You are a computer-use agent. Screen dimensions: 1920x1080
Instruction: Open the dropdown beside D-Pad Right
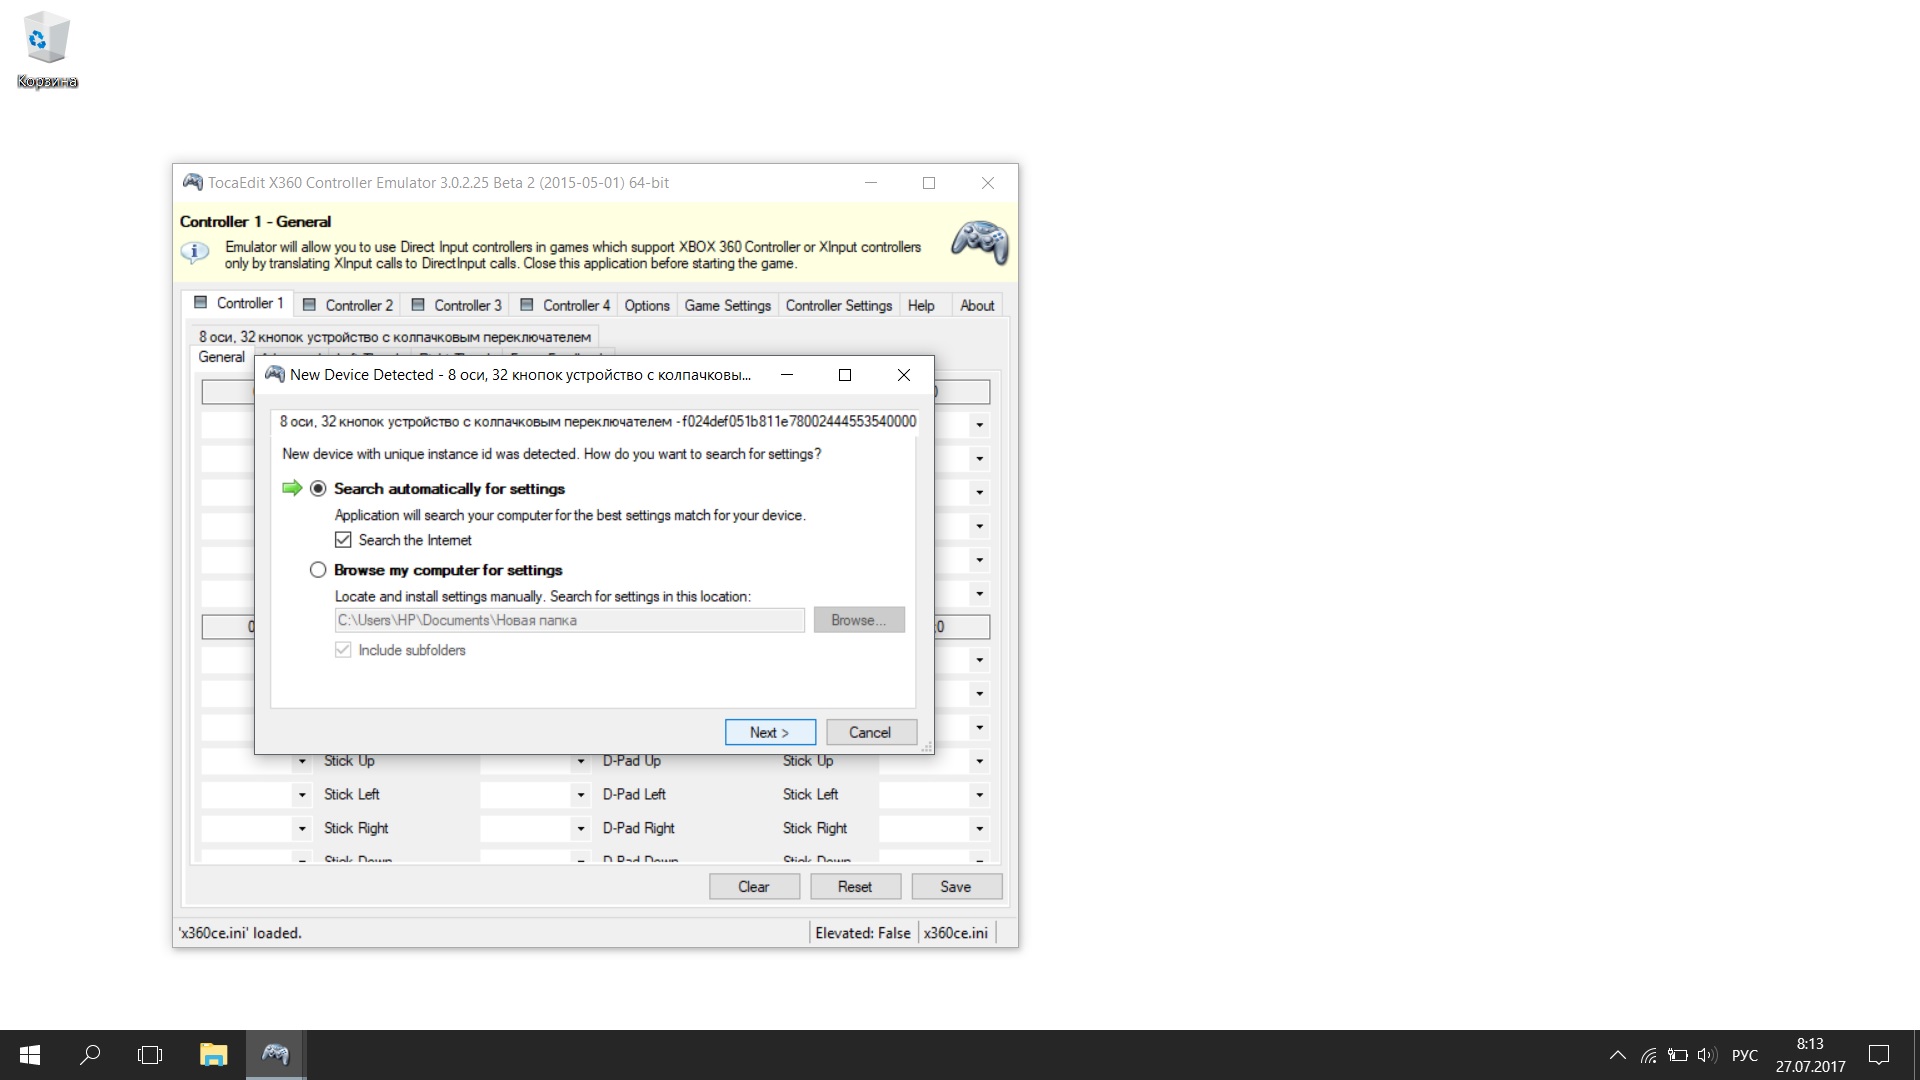pyautogui.click(x=580, y=829)
